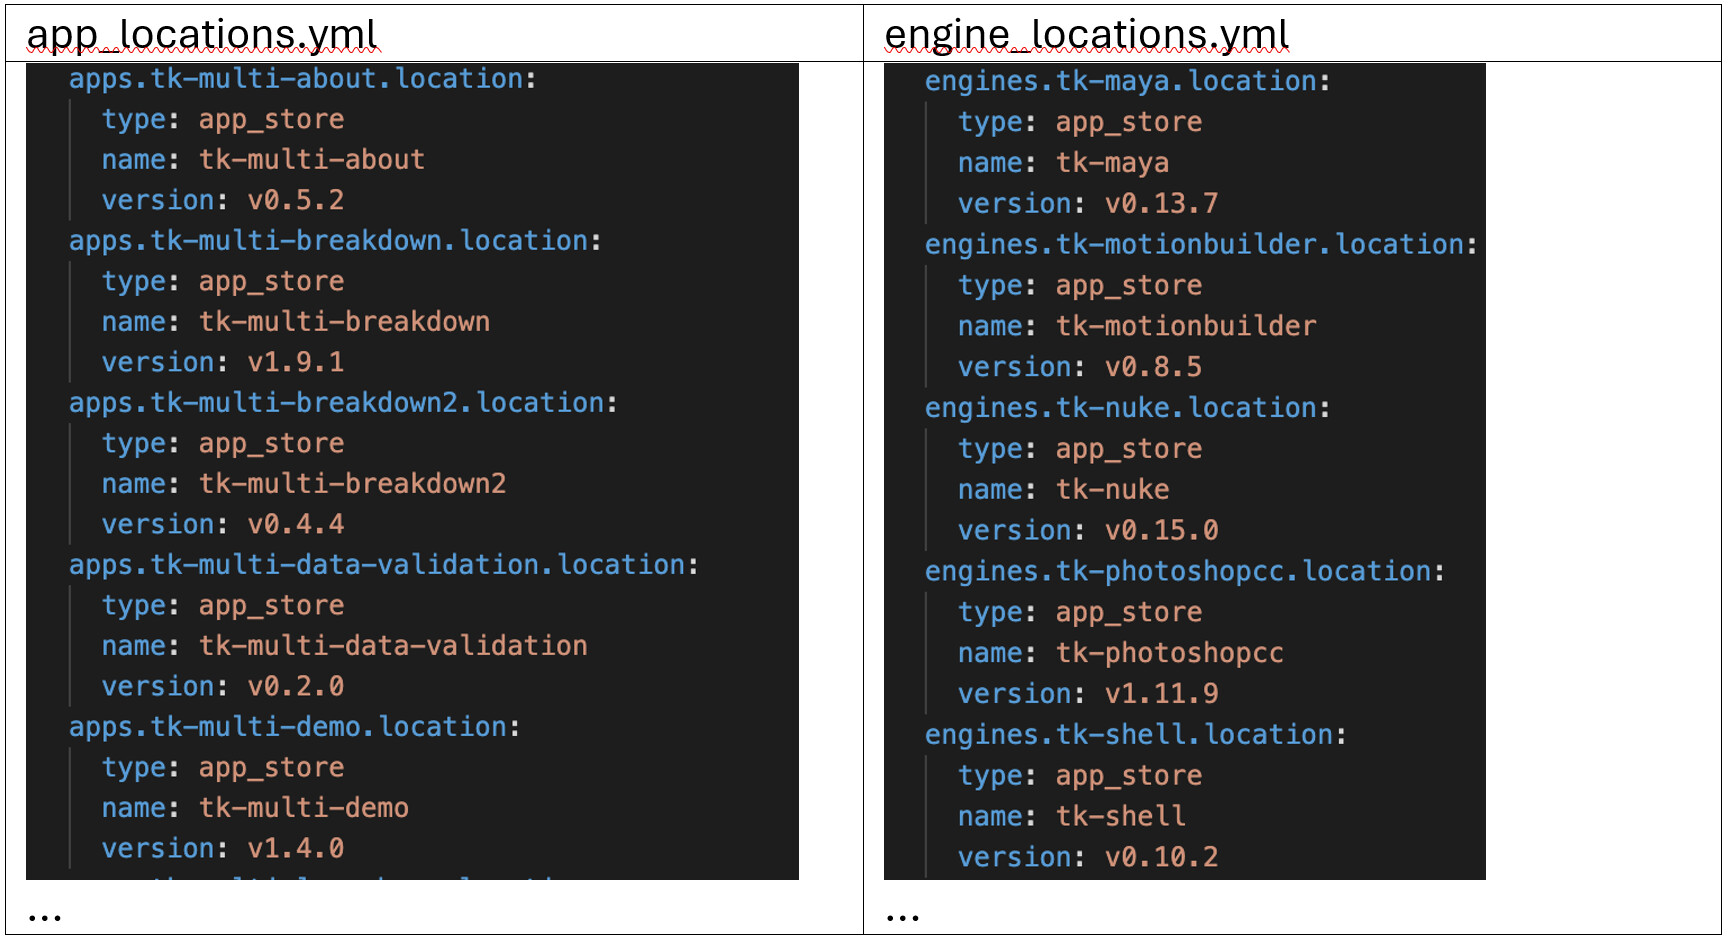1732x947 pixels.
Task: Click the apps.tk-multi-about.location key line
Action: [x=302, y=79]
